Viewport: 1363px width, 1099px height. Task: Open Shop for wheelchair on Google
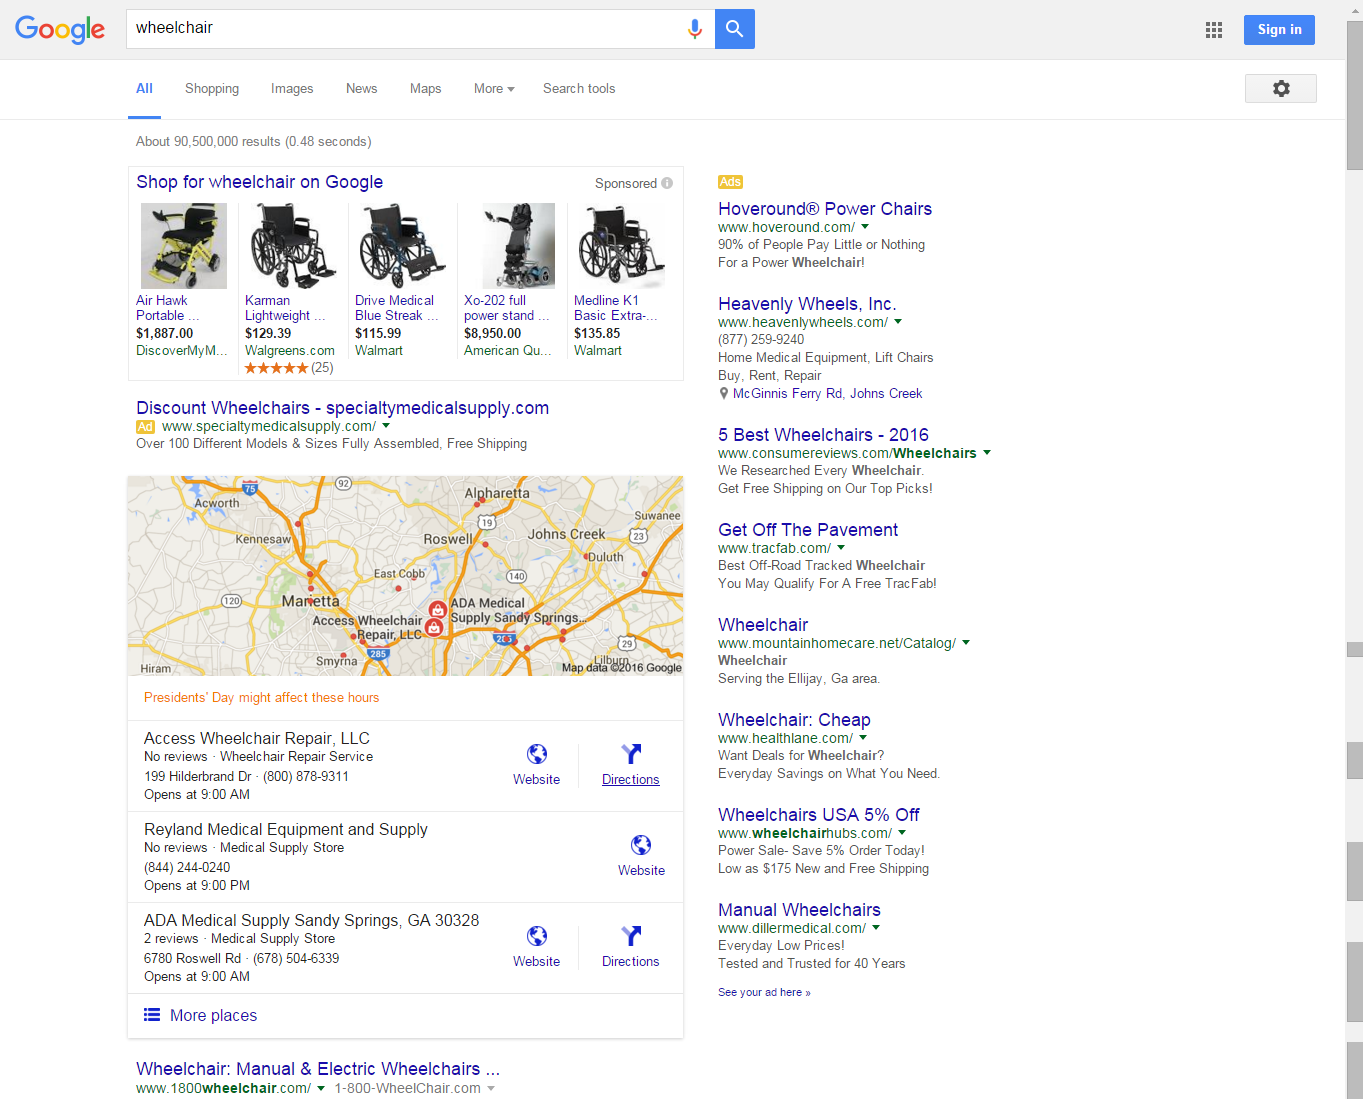[x=260, y=182]
